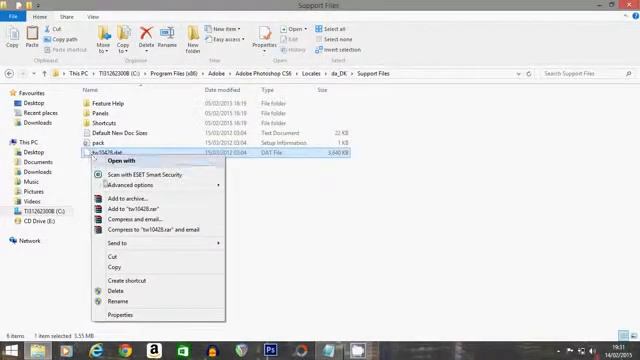Click Search Support Files input box
Image resolution: width=640 pixels, height=360 pixels.
click(x=583, y=74)
